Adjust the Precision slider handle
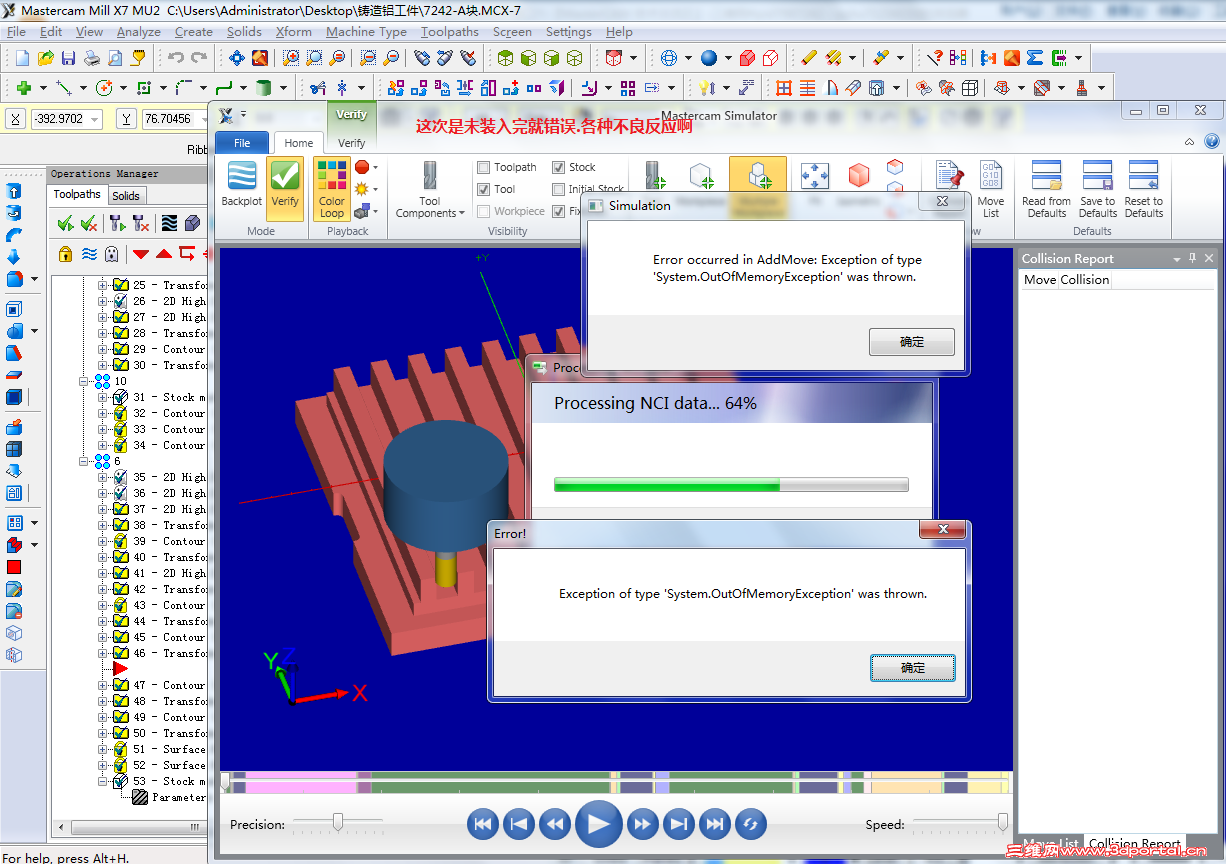 click(x=338, y=822)
